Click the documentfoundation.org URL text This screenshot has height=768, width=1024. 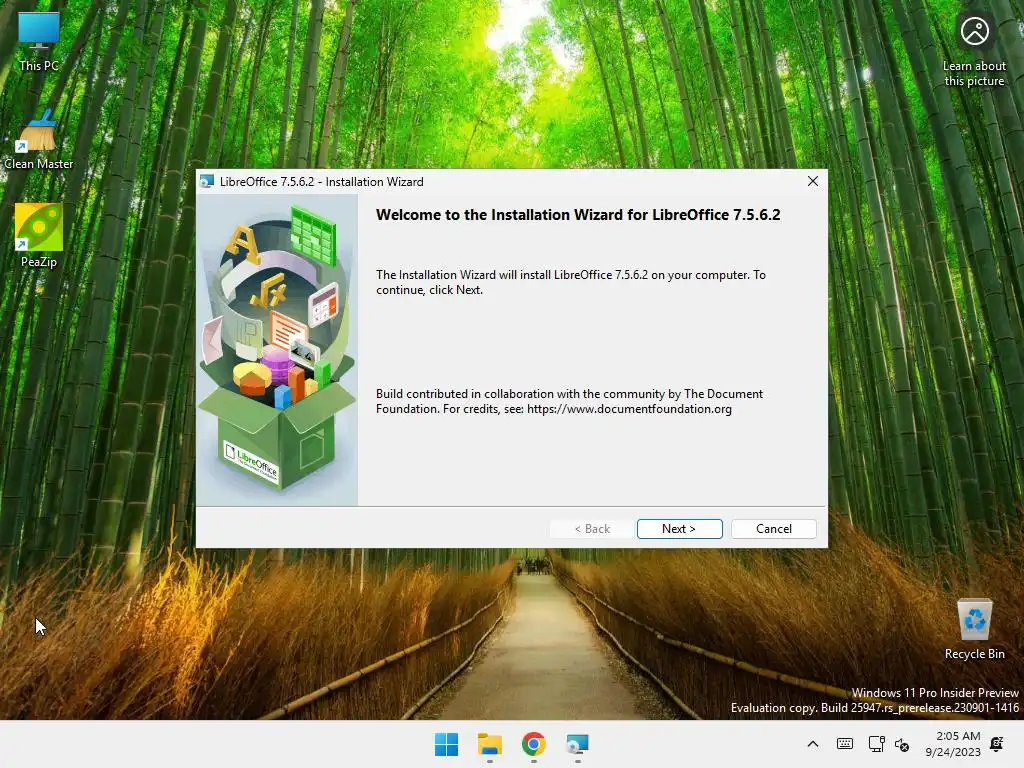pos(629,409)
